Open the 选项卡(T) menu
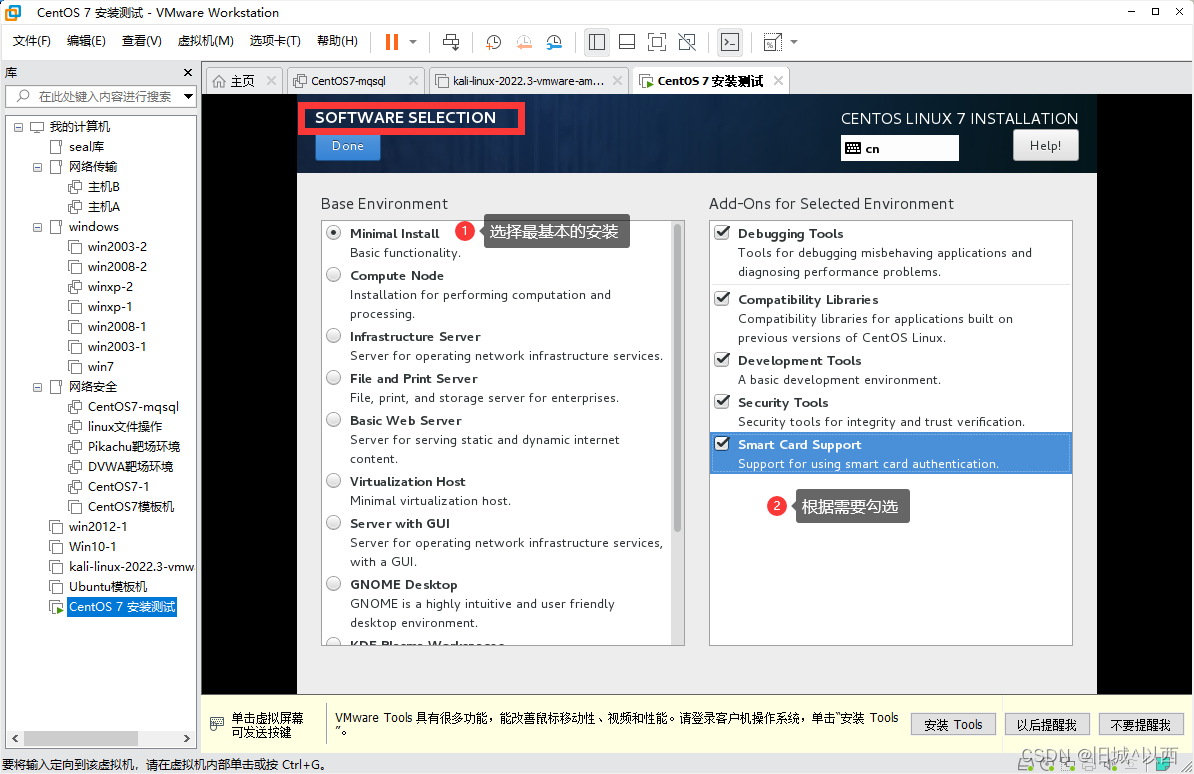This screenshot has width=1194, height=774. pyautogui.click(x=275, y=40)
